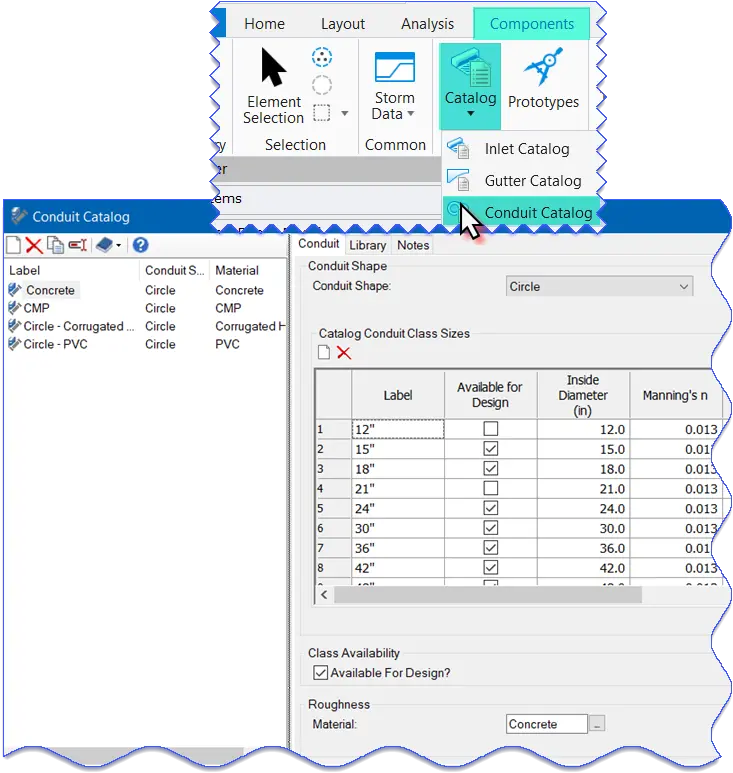Uncheck Available for Design for 18" row

pos(490,468)
